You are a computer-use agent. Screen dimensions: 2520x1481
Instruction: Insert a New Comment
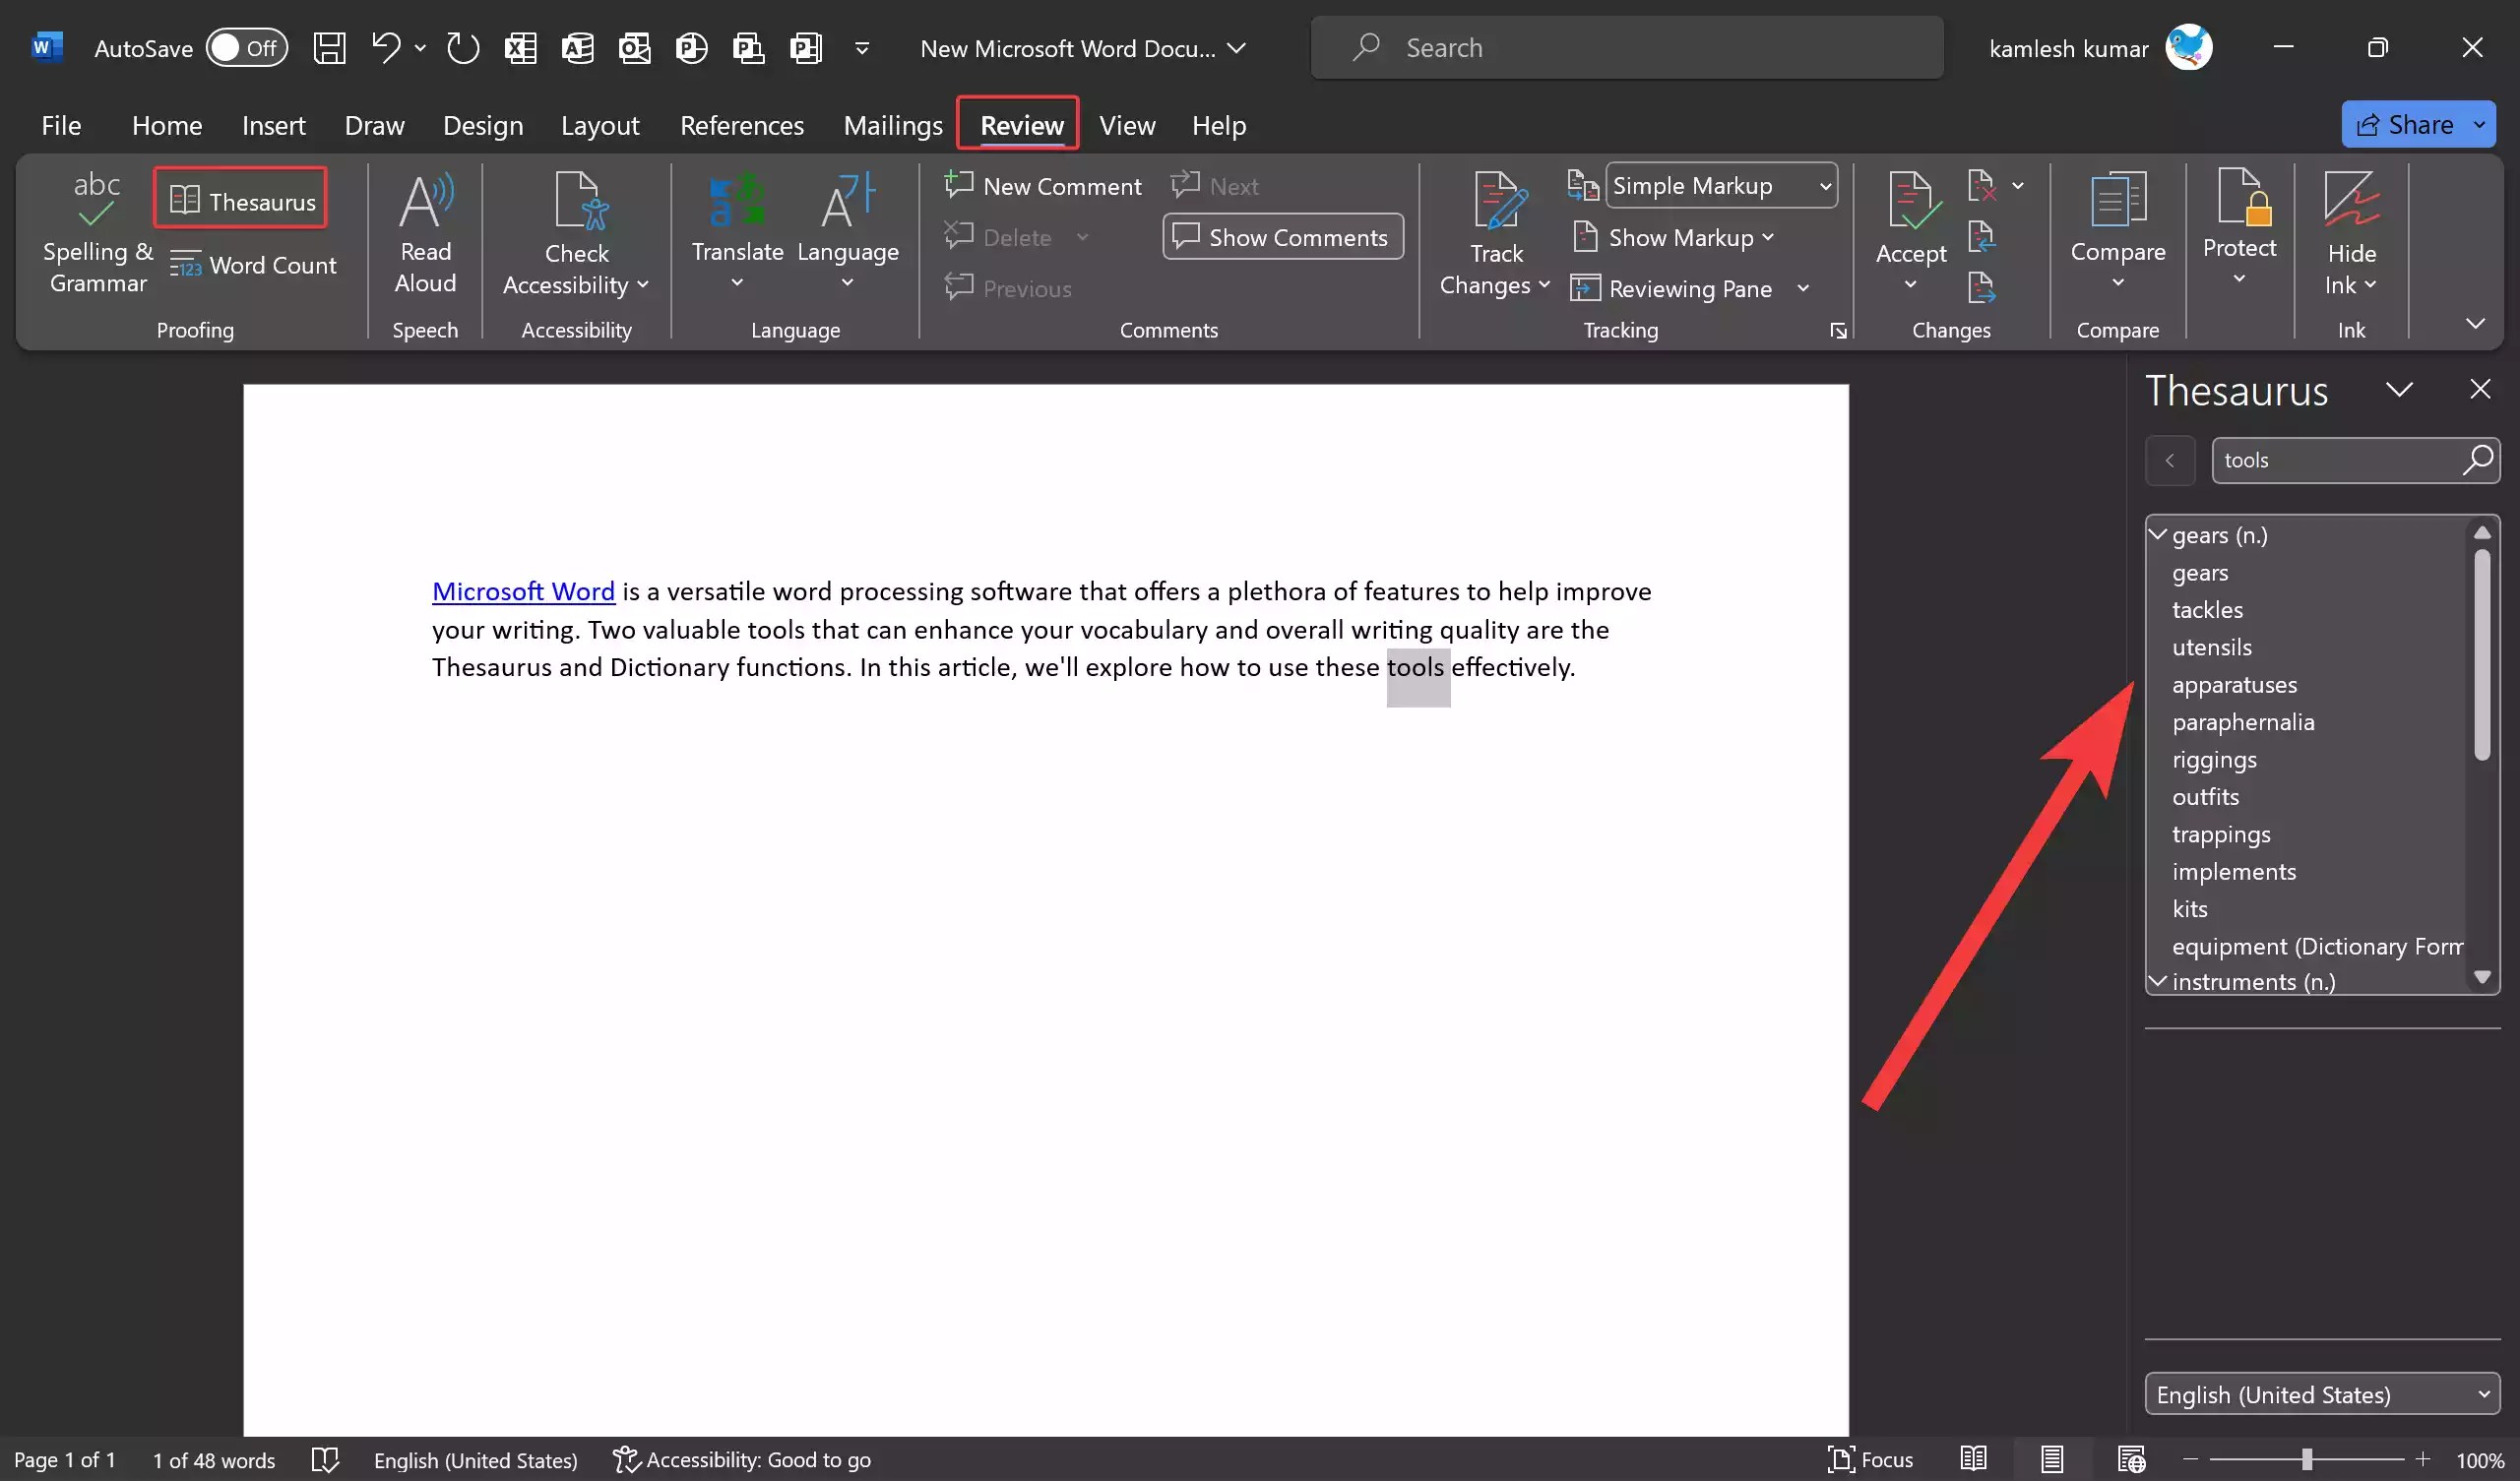[1043, 185]
